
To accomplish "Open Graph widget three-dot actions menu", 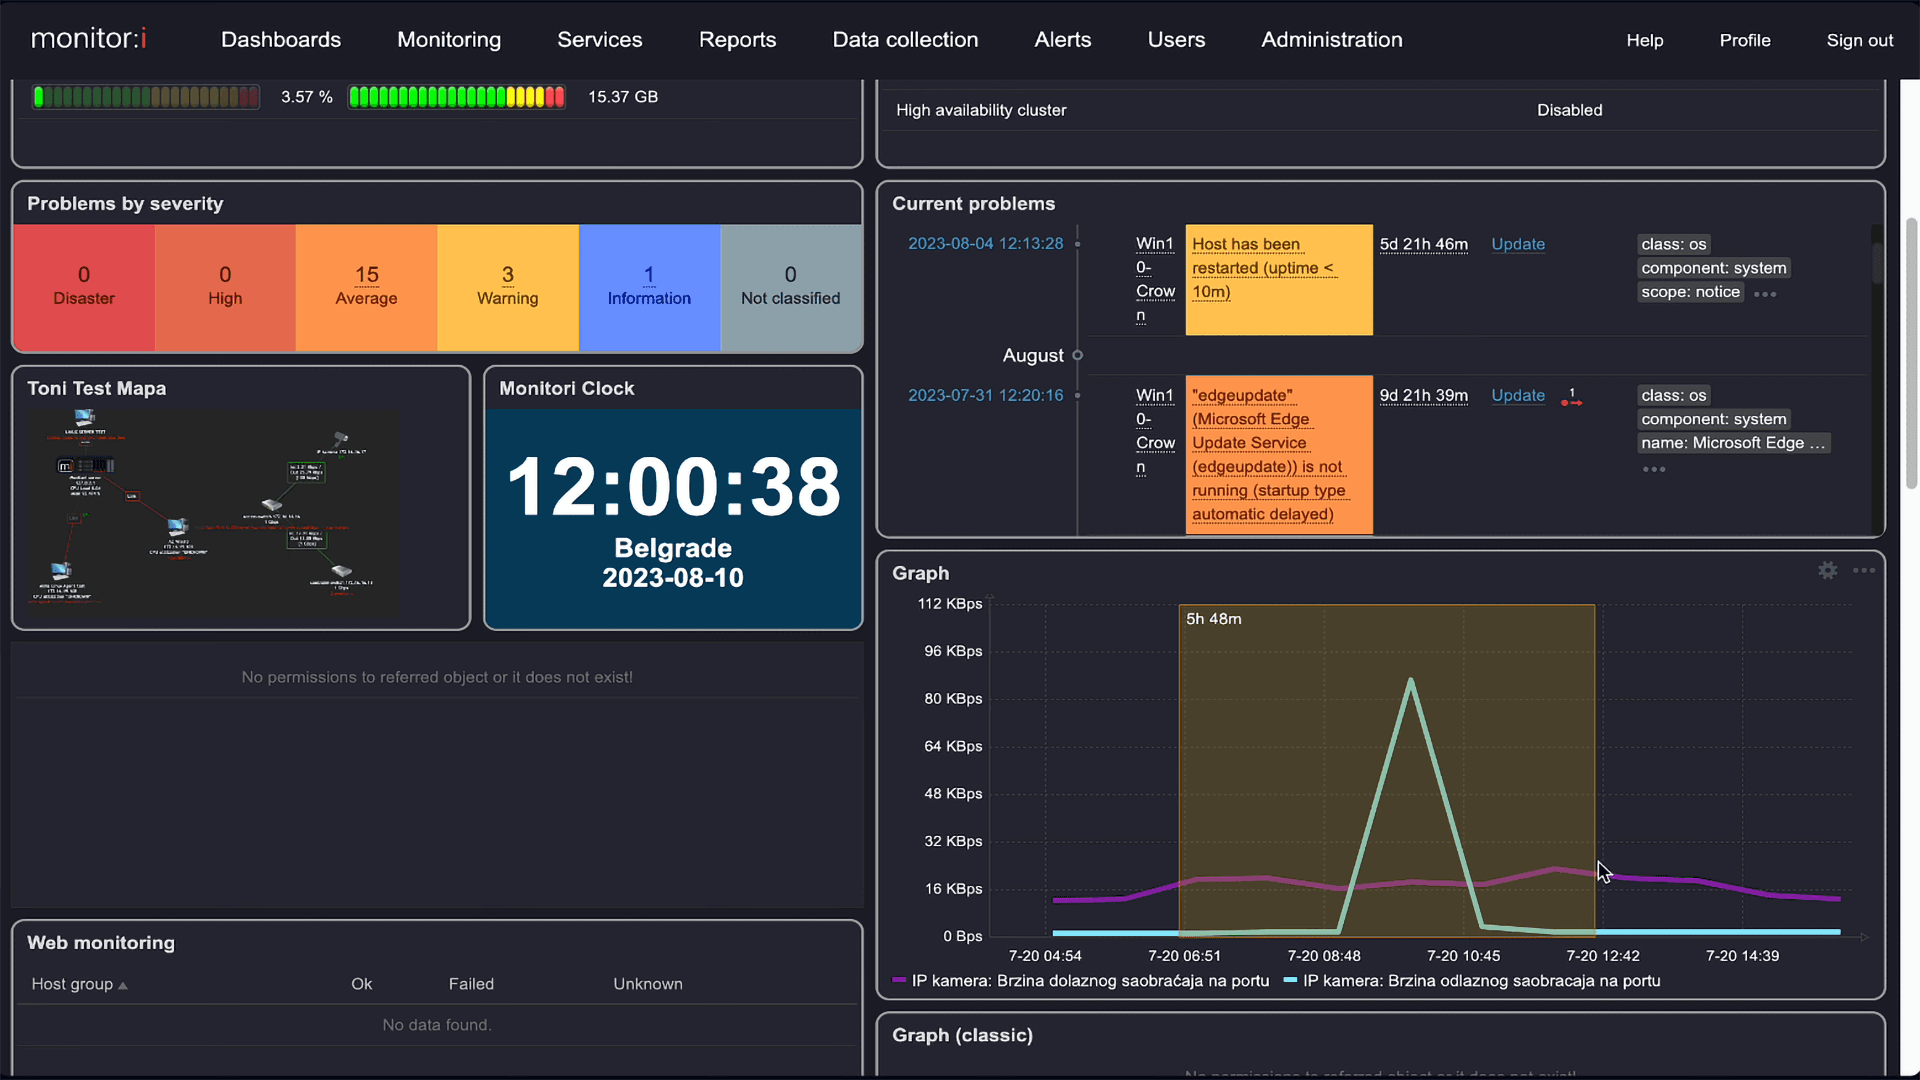I will pos(1864,571).
